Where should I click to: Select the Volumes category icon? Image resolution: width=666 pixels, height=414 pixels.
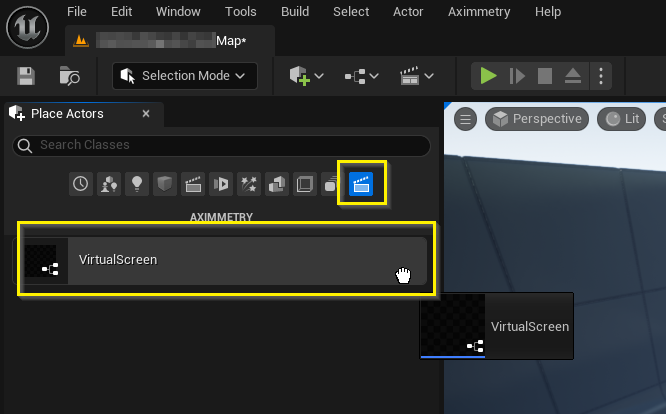tap(305, 184)
